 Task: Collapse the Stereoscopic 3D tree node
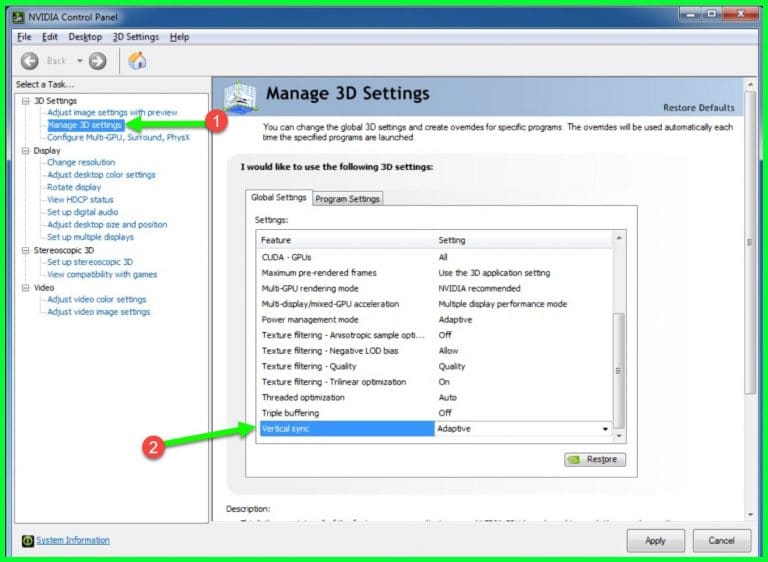pyautogui.click(x=25, y=250)
